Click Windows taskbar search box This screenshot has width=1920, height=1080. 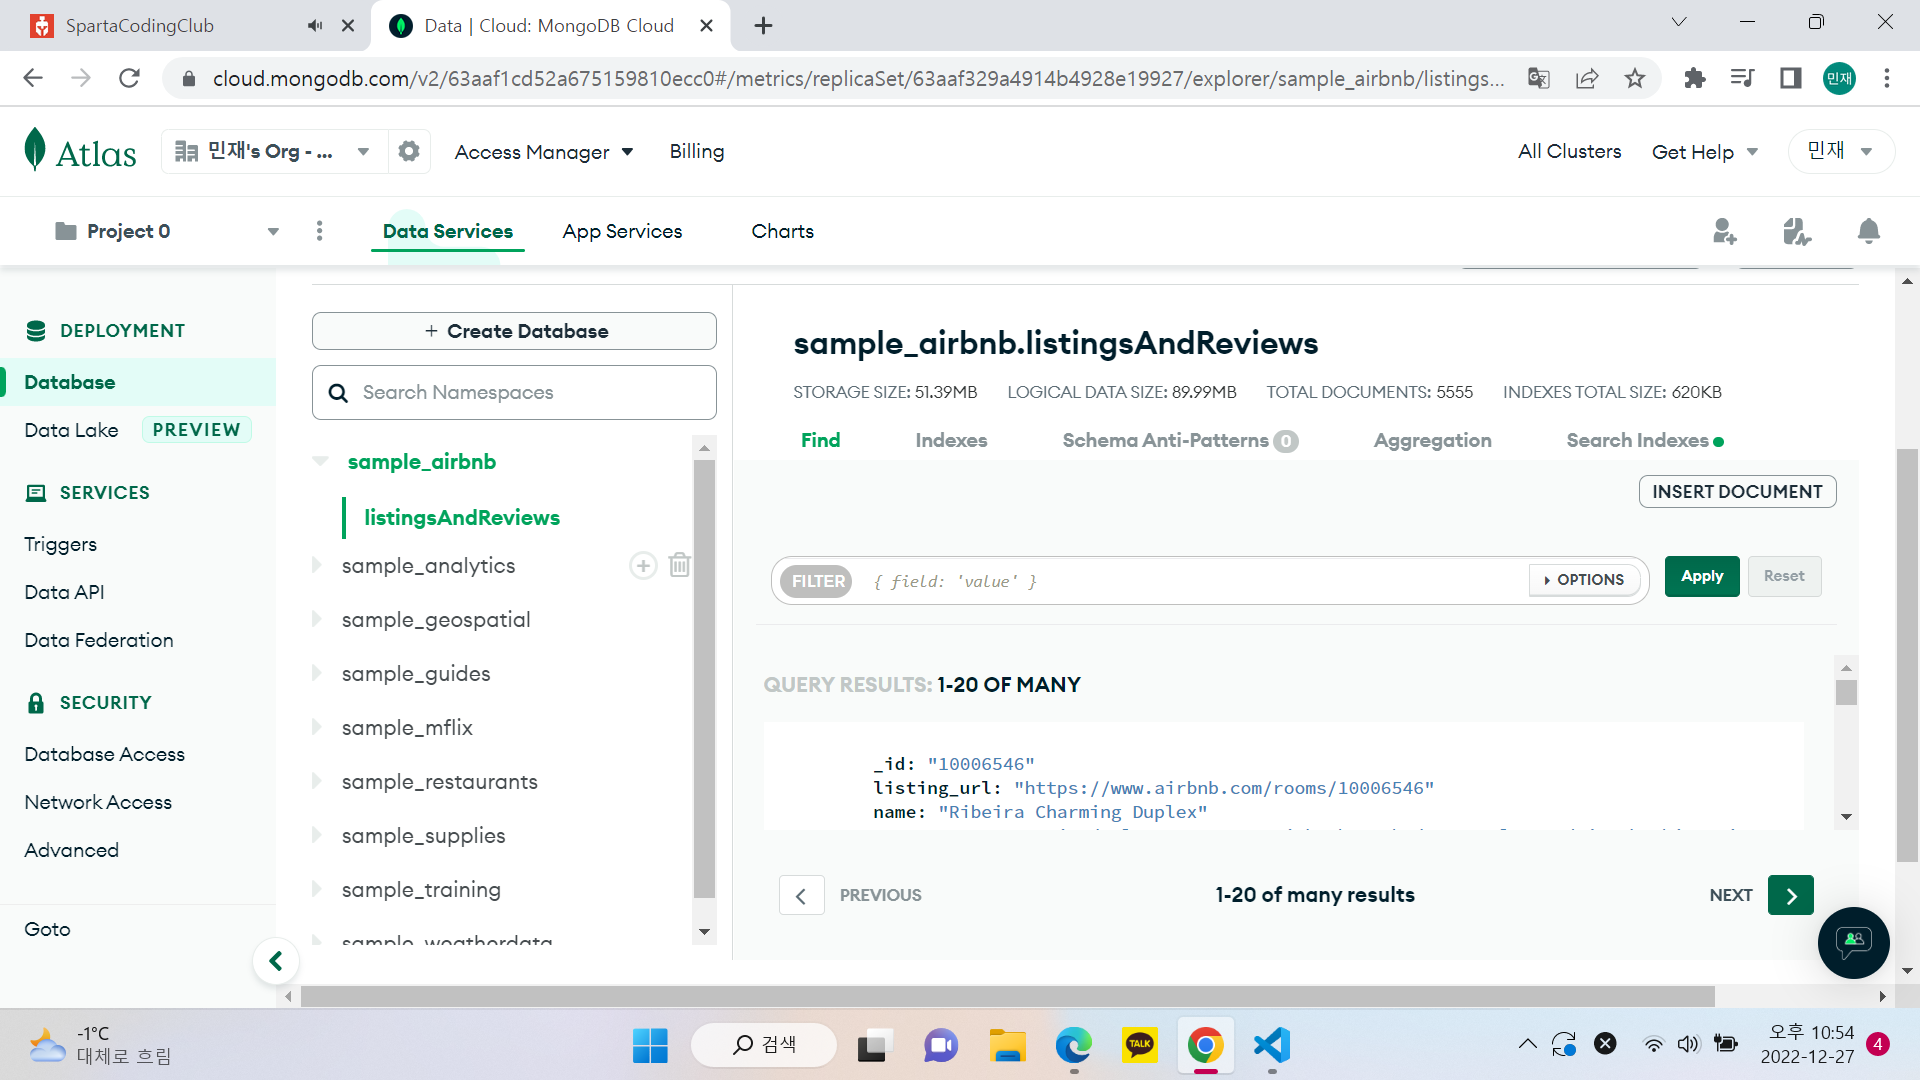tap(764, 1045)
